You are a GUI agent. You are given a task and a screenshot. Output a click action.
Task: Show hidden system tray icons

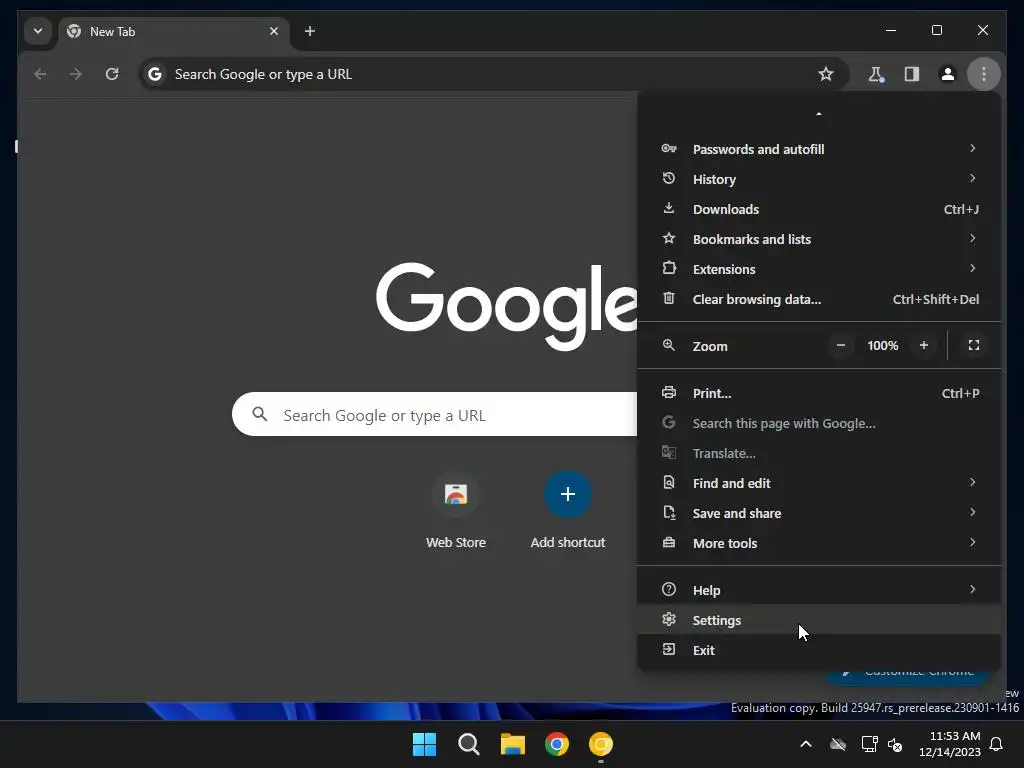point(806,744)
